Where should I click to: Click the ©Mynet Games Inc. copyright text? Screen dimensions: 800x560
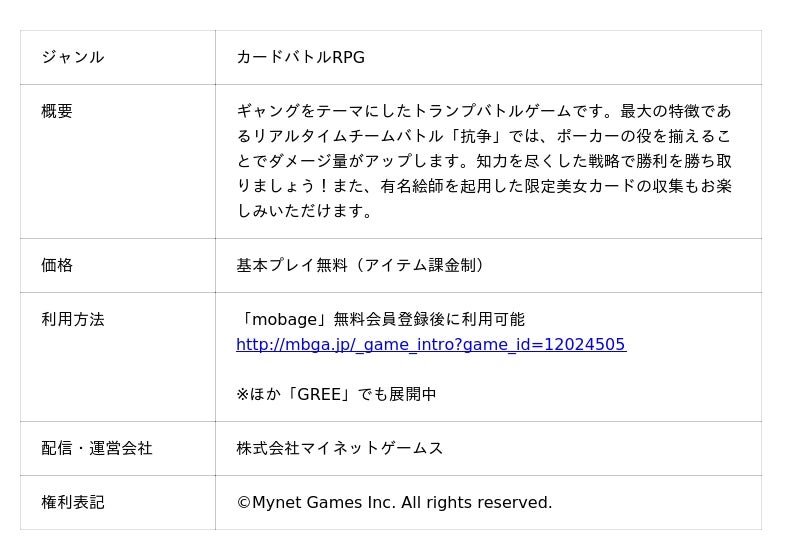click(x=394, y=502)
